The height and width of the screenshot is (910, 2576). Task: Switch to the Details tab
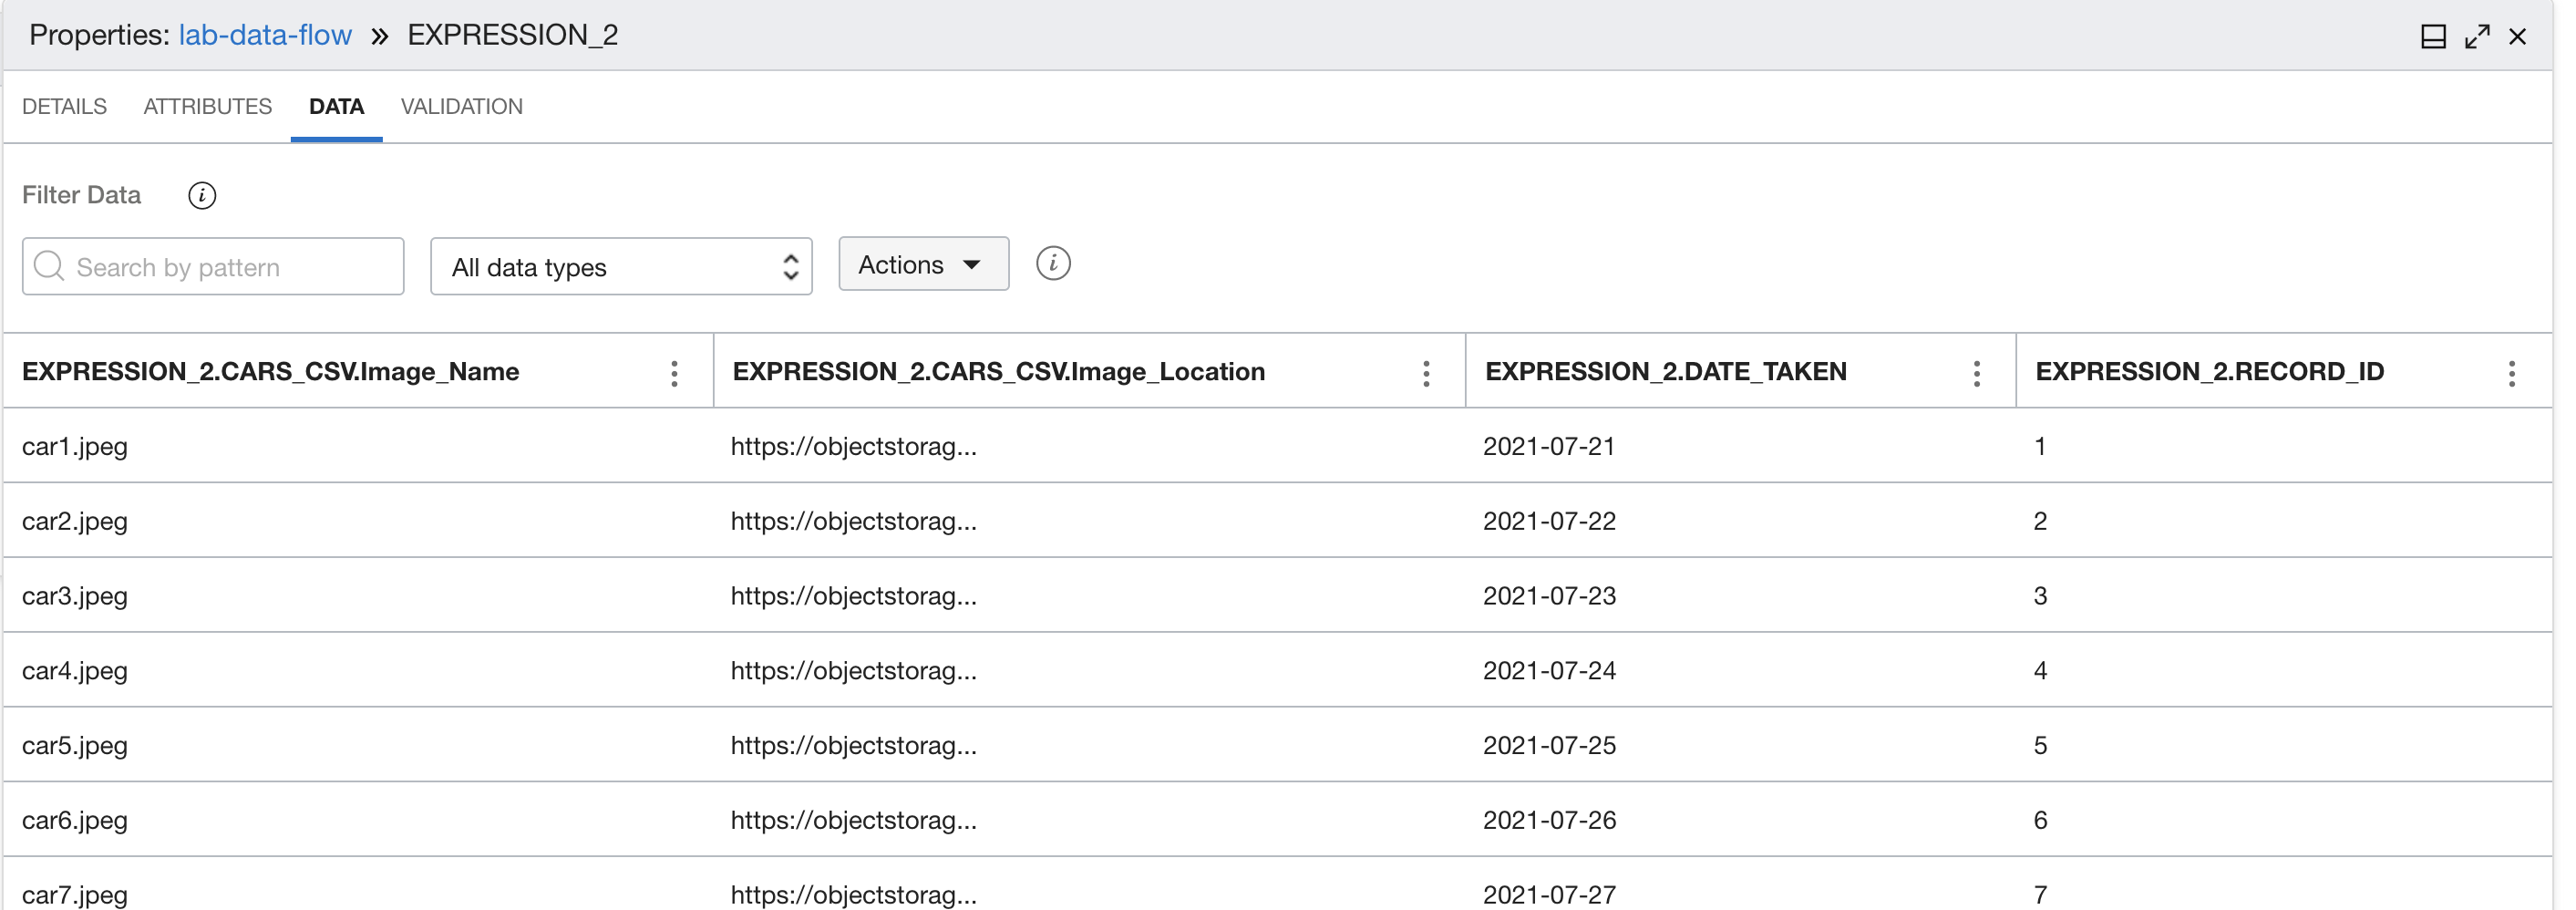64,107
